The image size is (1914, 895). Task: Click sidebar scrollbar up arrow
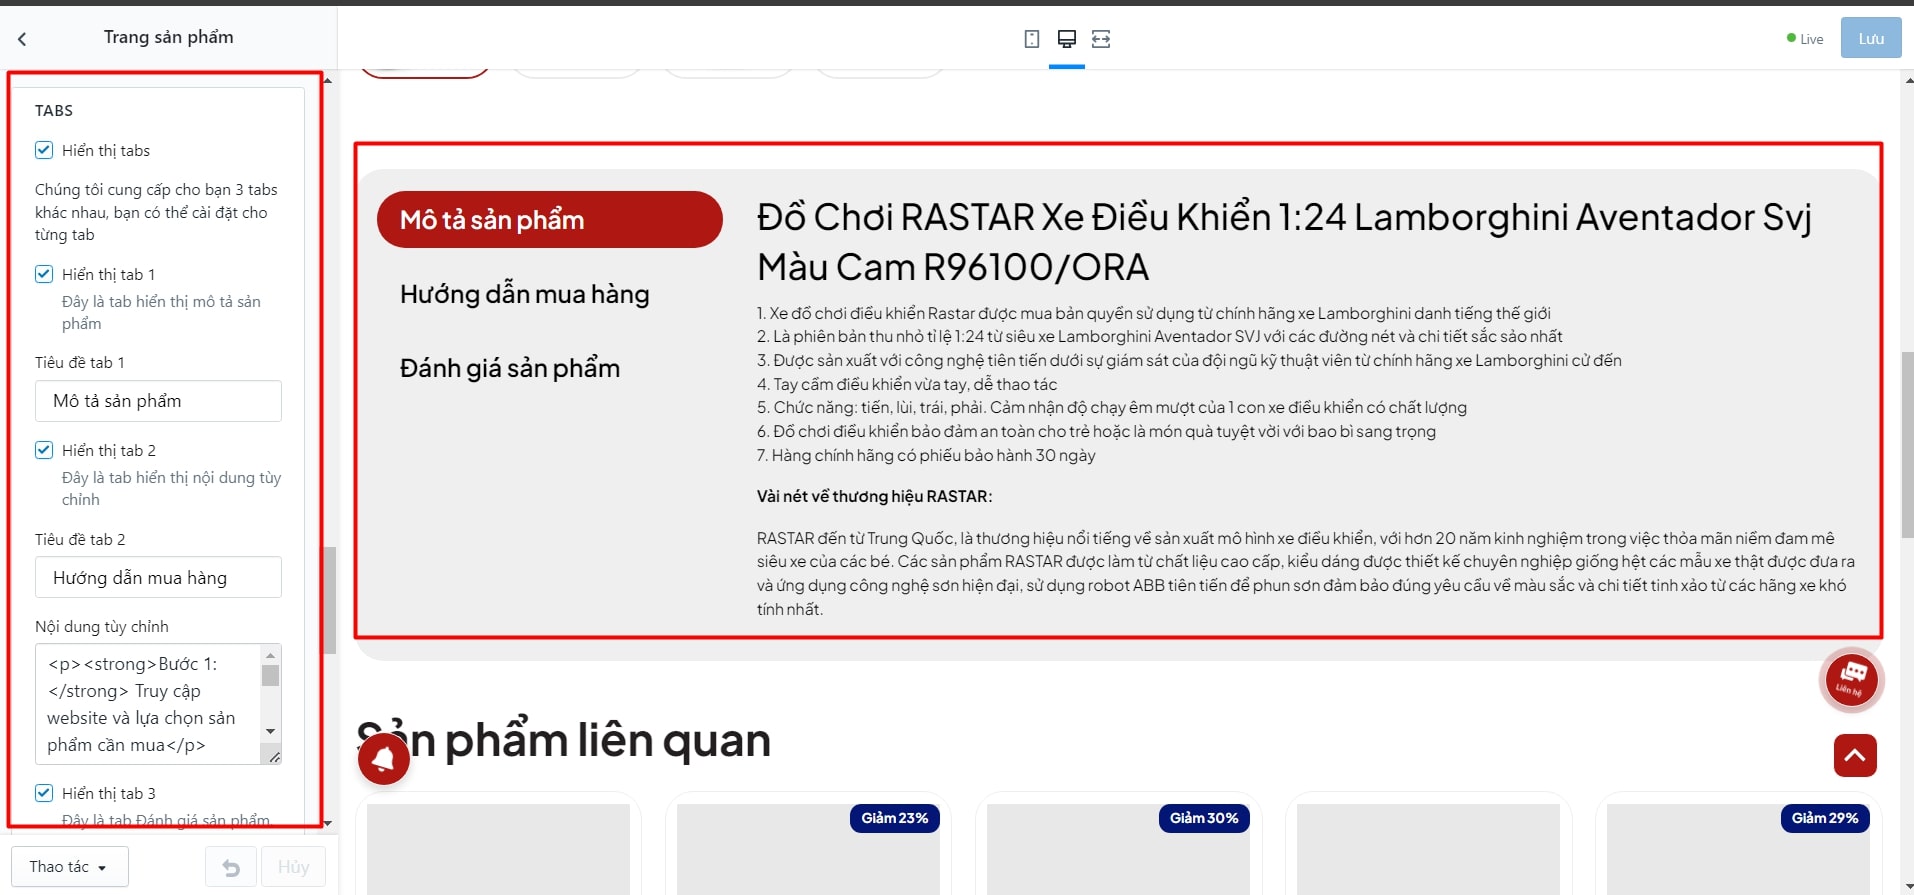pos(328,79)
